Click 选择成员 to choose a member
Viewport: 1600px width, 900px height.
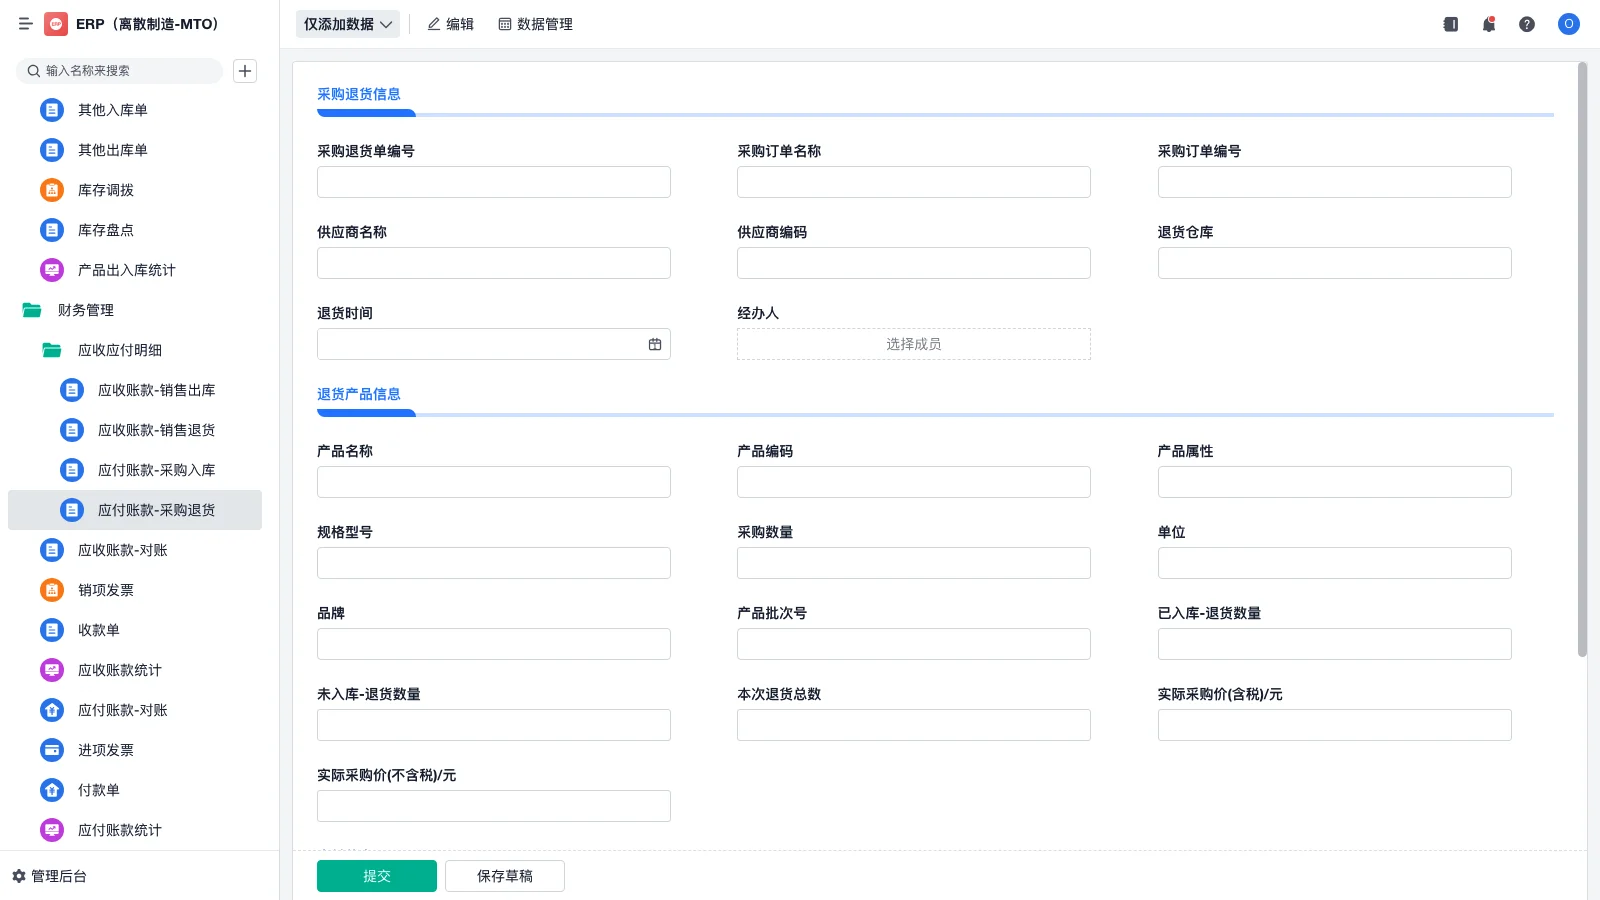(912, 343)
